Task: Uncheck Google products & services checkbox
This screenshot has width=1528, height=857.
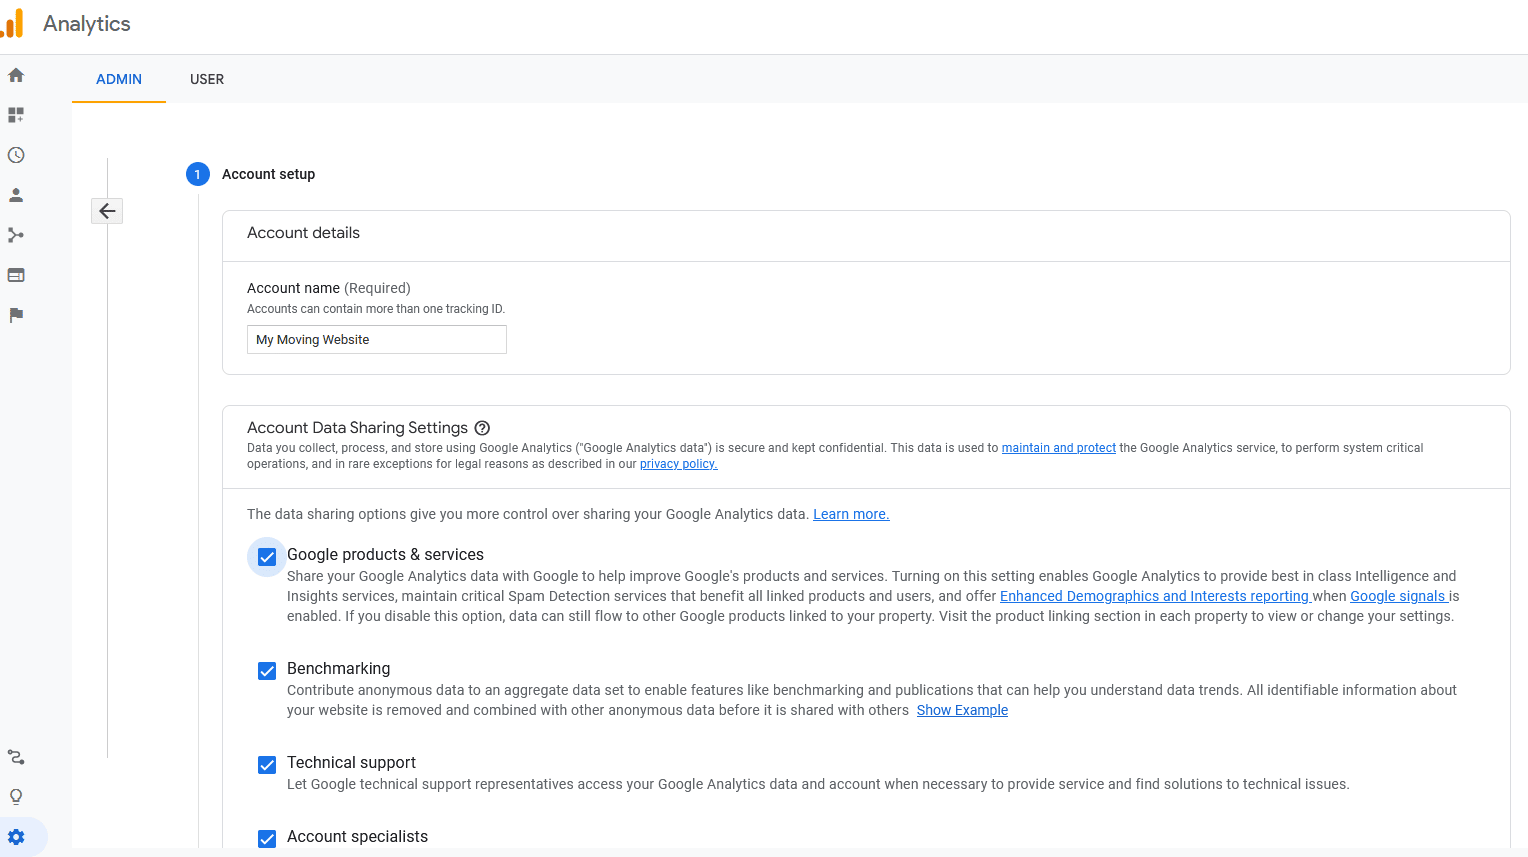Action: click(x=267, y=557)
